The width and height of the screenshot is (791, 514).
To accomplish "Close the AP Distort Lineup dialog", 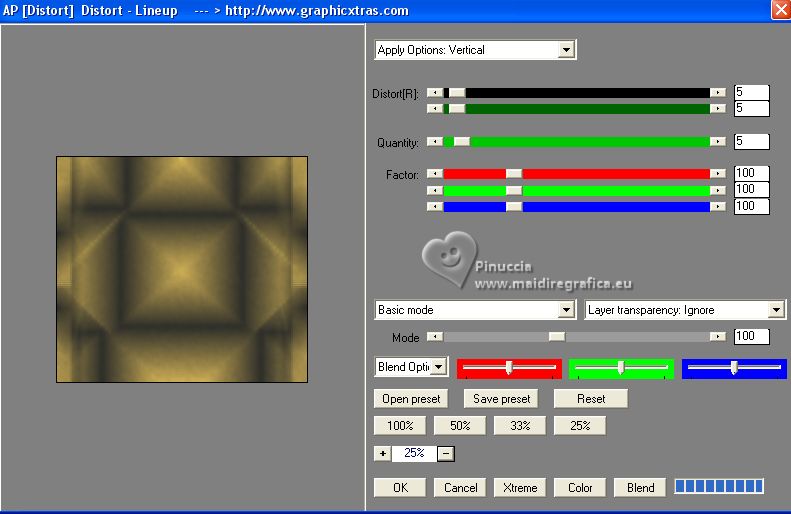I will pyautogui.click(x=780, y=10).
